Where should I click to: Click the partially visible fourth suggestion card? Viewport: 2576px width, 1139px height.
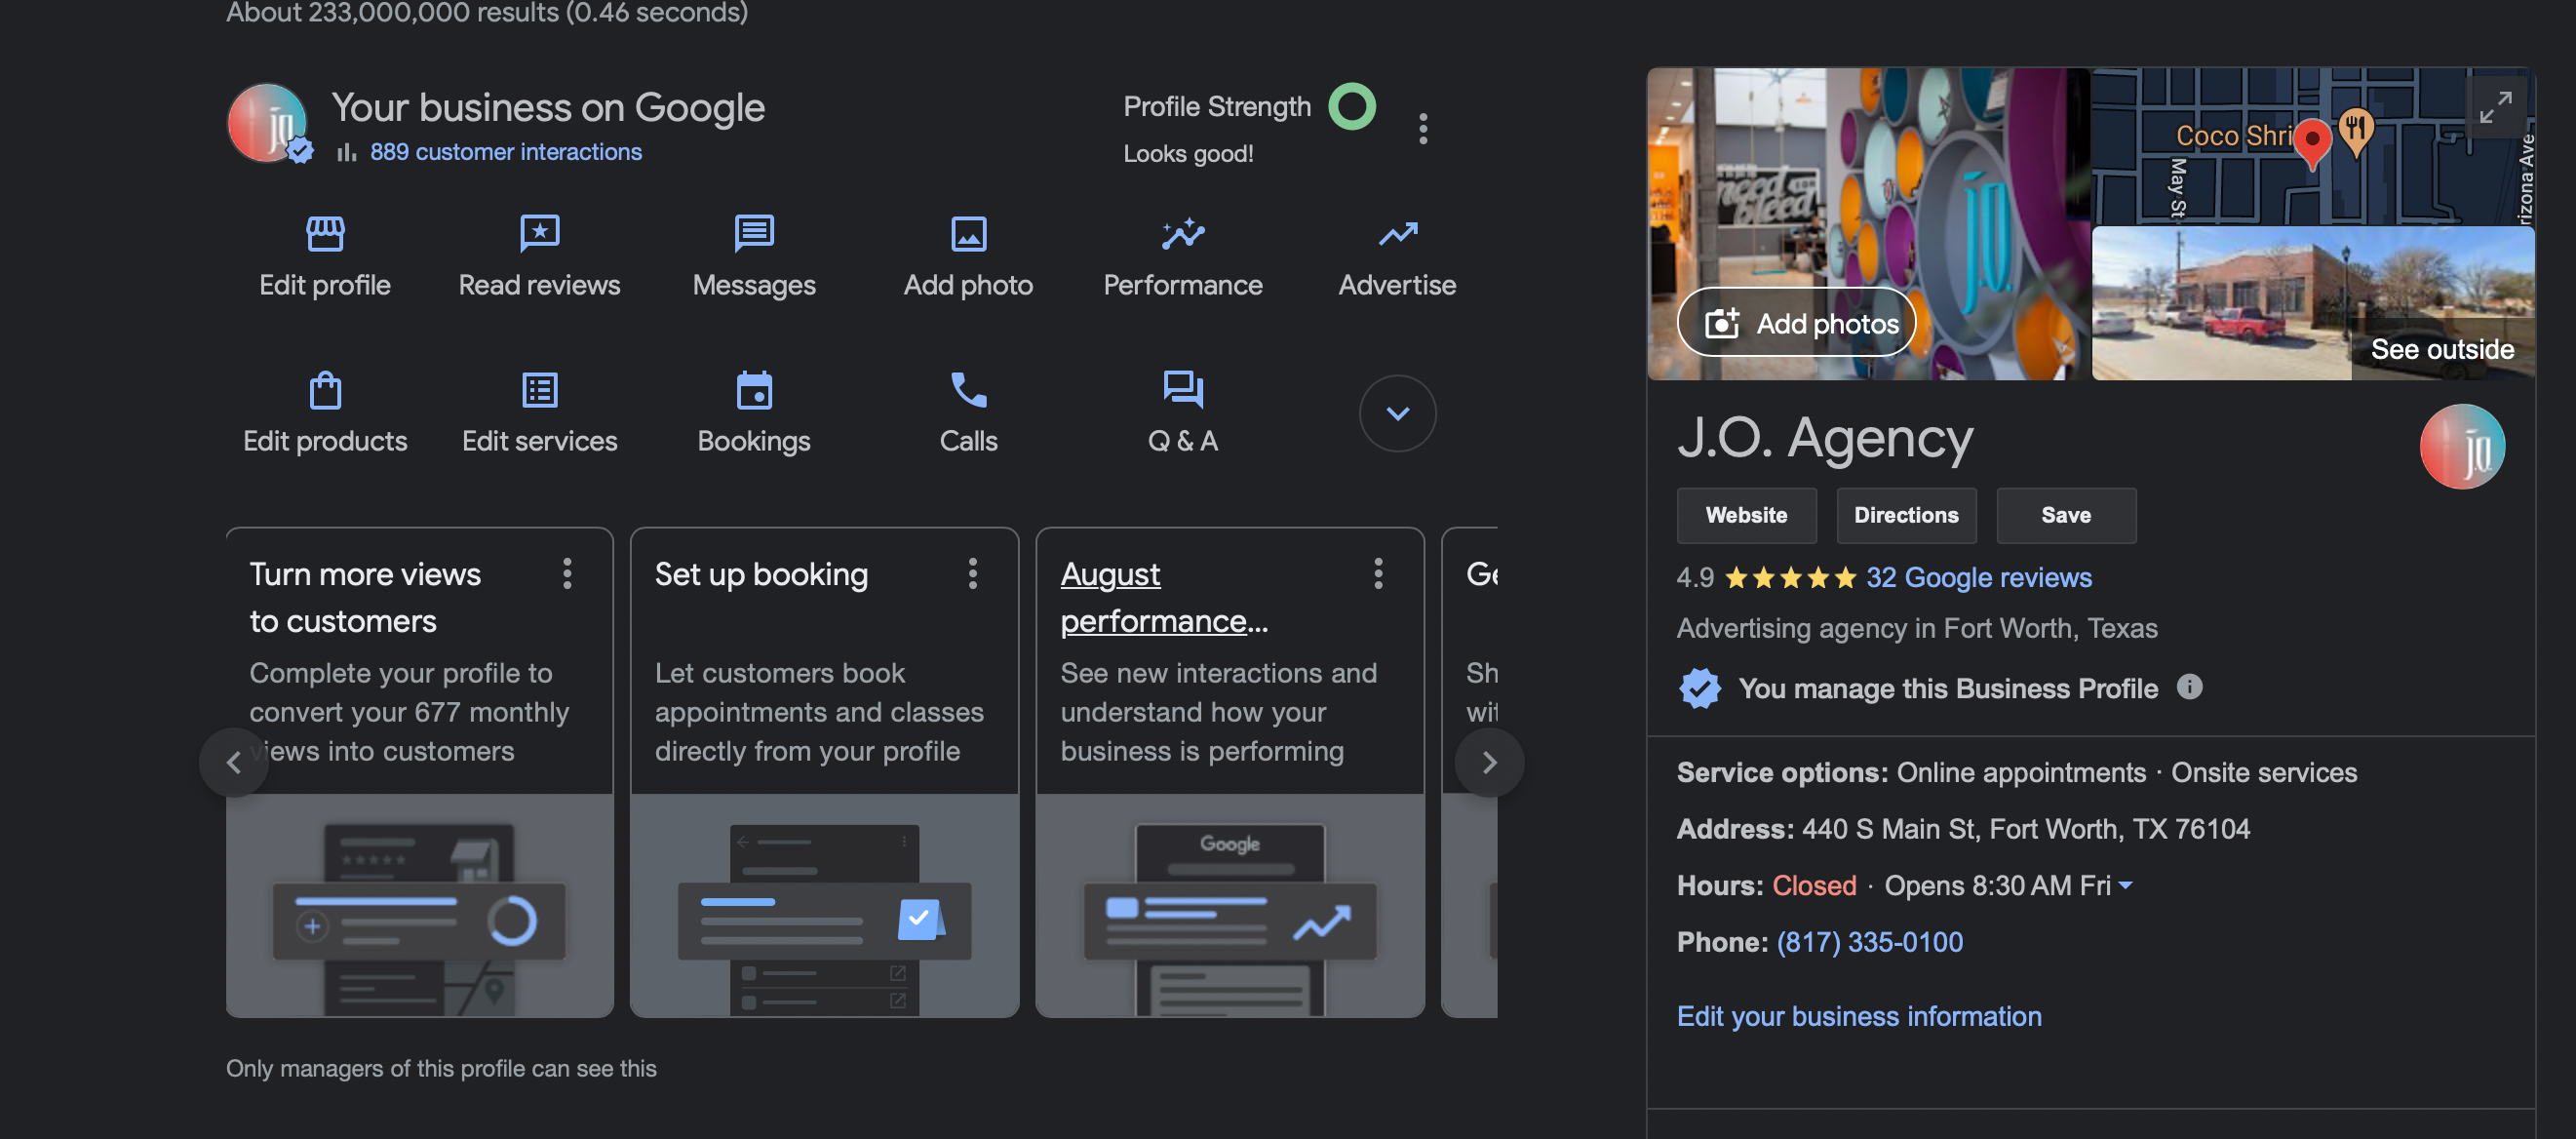pyautogui.click(x=1470, y=772)
